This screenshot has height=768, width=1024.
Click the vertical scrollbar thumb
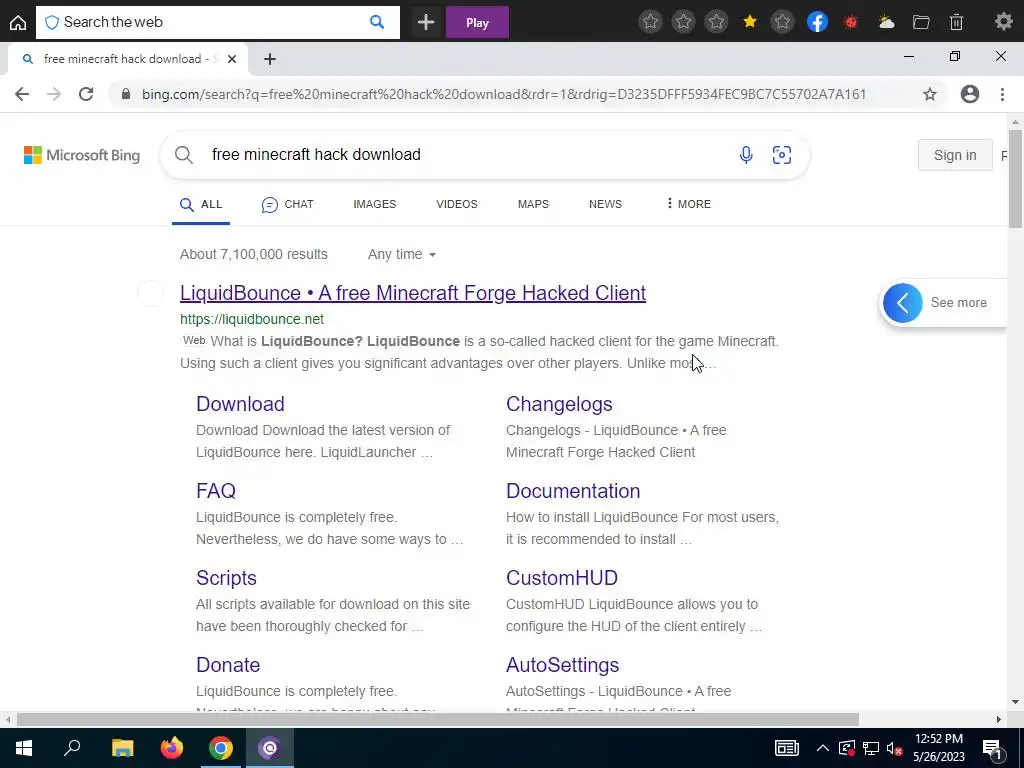1015,179
